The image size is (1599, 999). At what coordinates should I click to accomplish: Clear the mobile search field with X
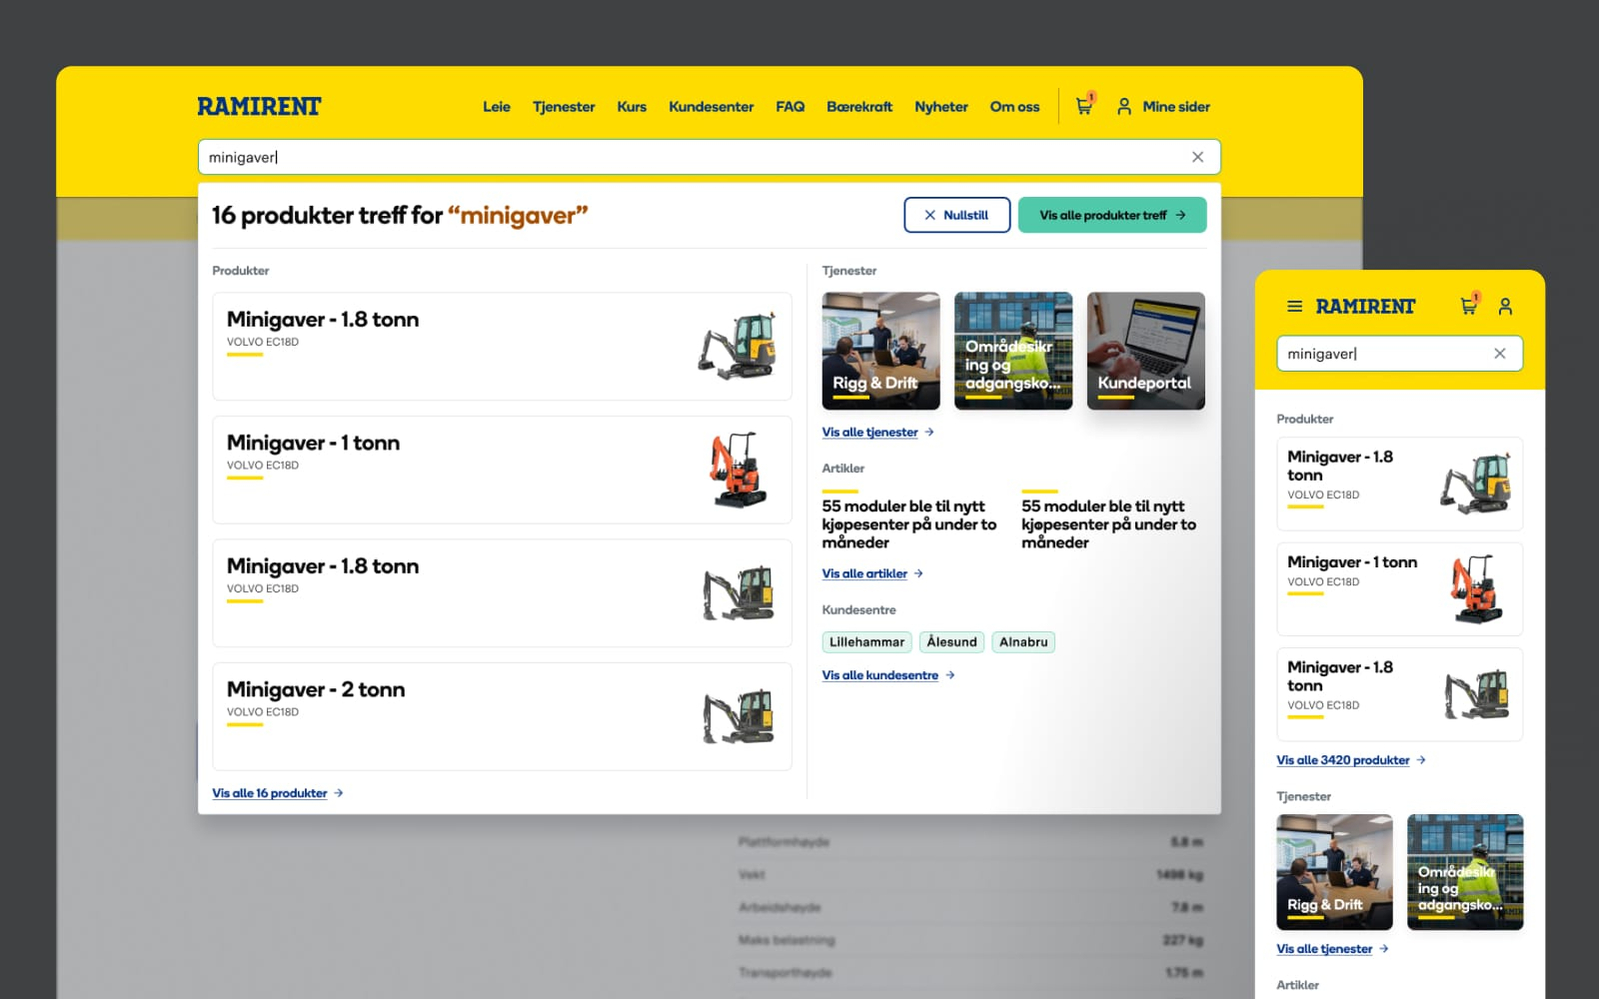click(x=1499, y=353)
